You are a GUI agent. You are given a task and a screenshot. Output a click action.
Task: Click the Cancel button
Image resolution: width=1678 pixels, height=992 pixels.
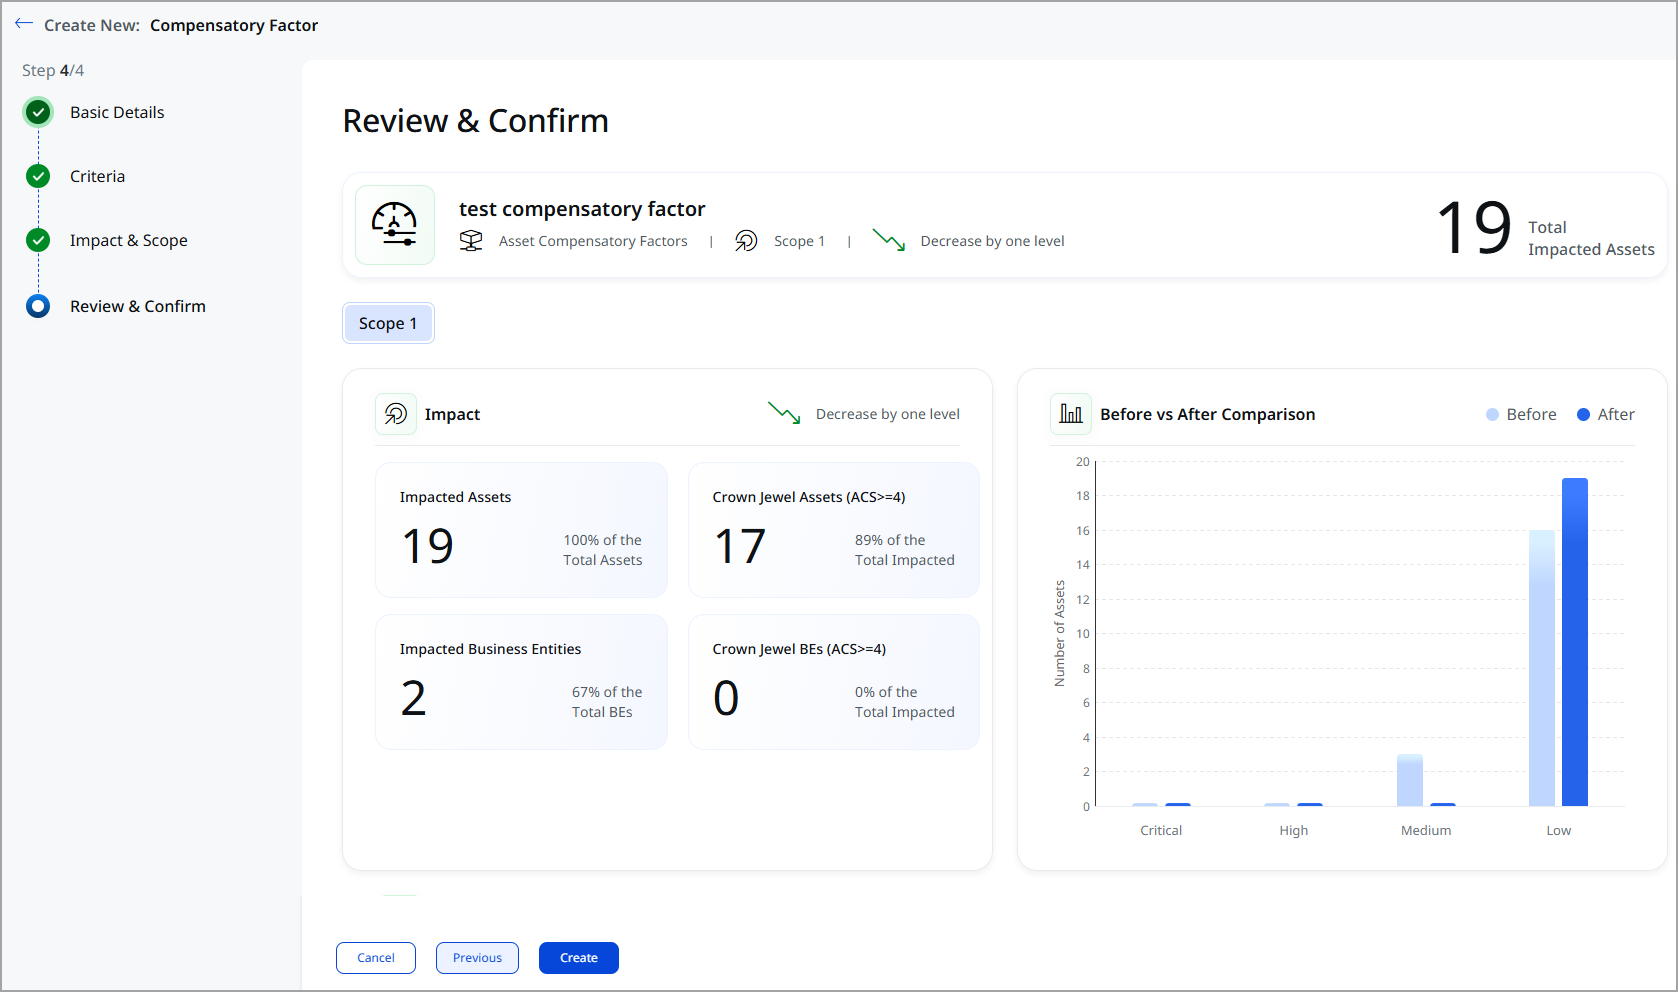coord(375,957)
